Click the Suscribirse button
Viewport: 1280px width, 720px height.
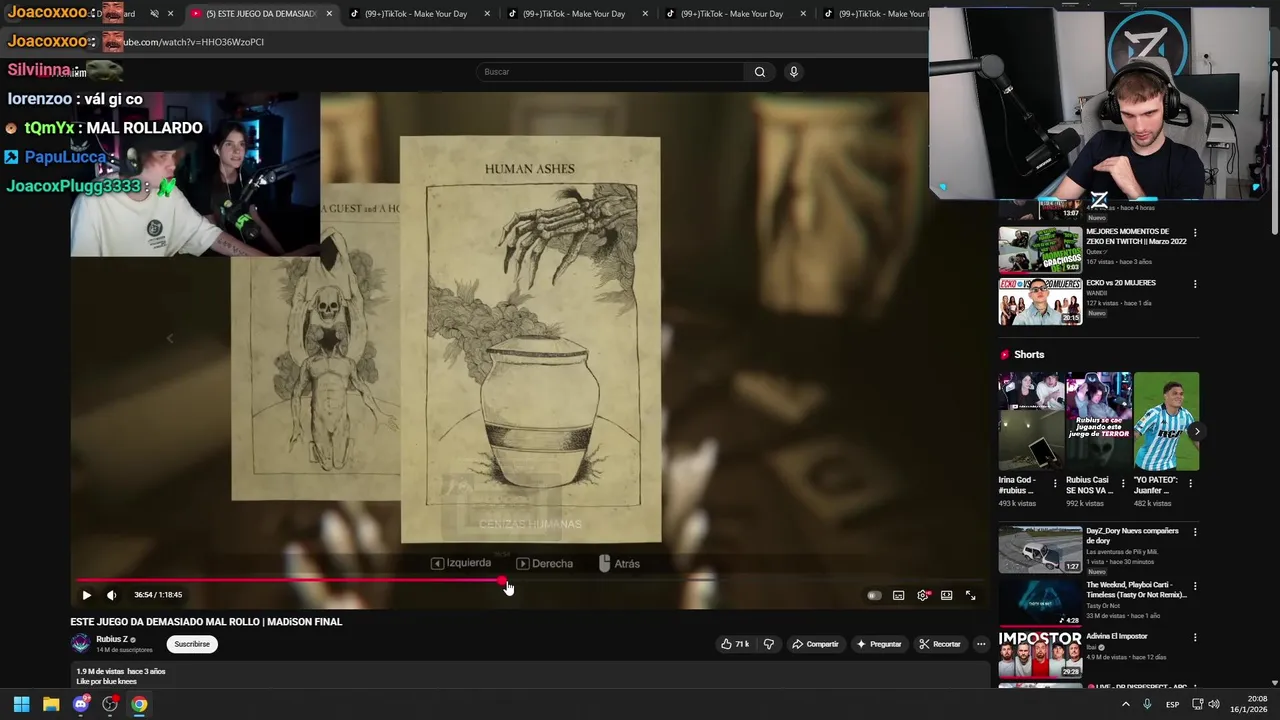[192, 644]
